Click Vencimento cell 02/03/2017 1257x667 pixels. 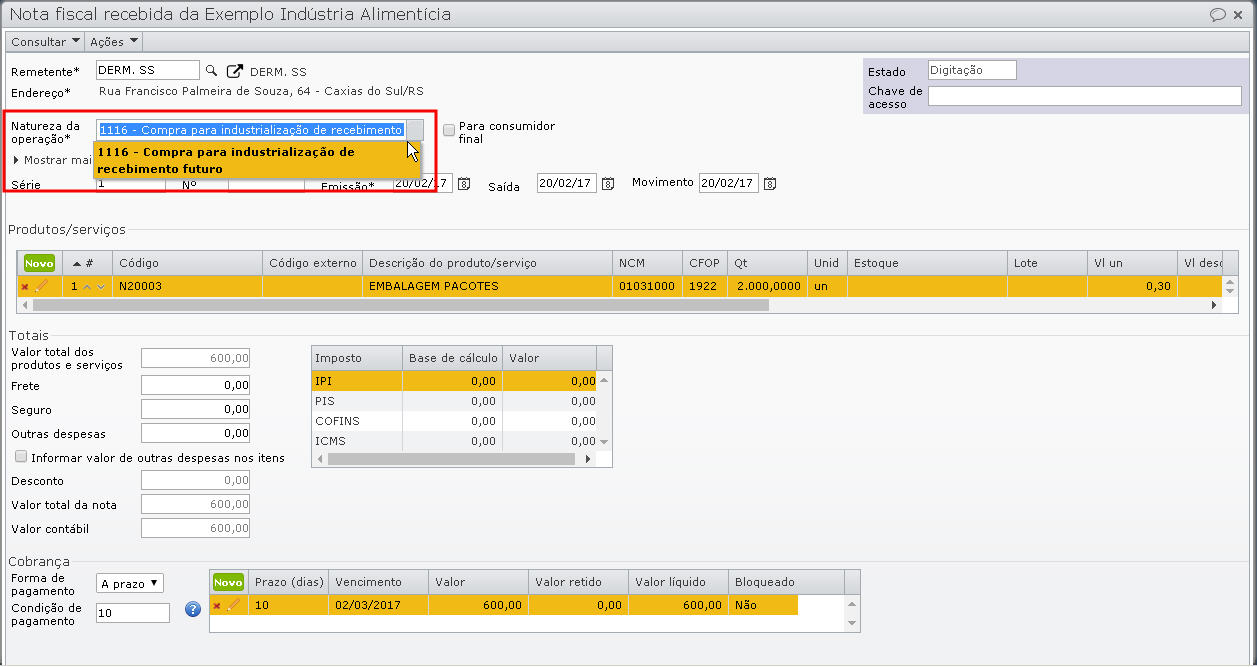tap(378, 605)
